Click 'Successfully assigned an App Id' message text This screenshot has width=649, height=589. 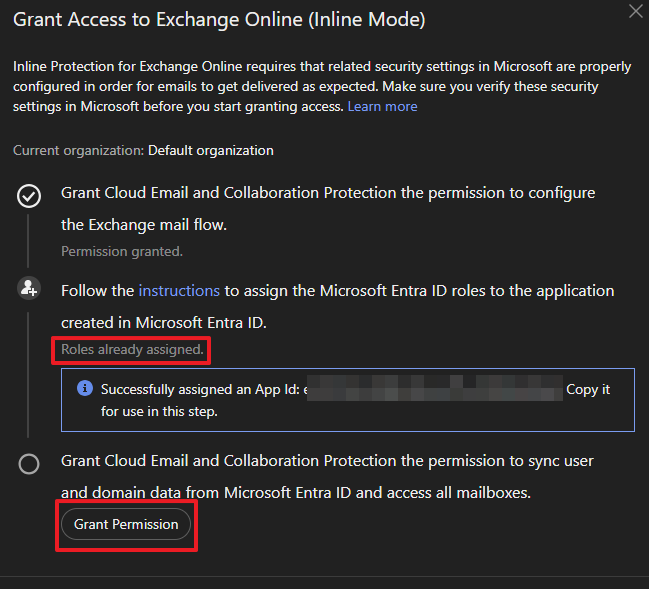200,390
